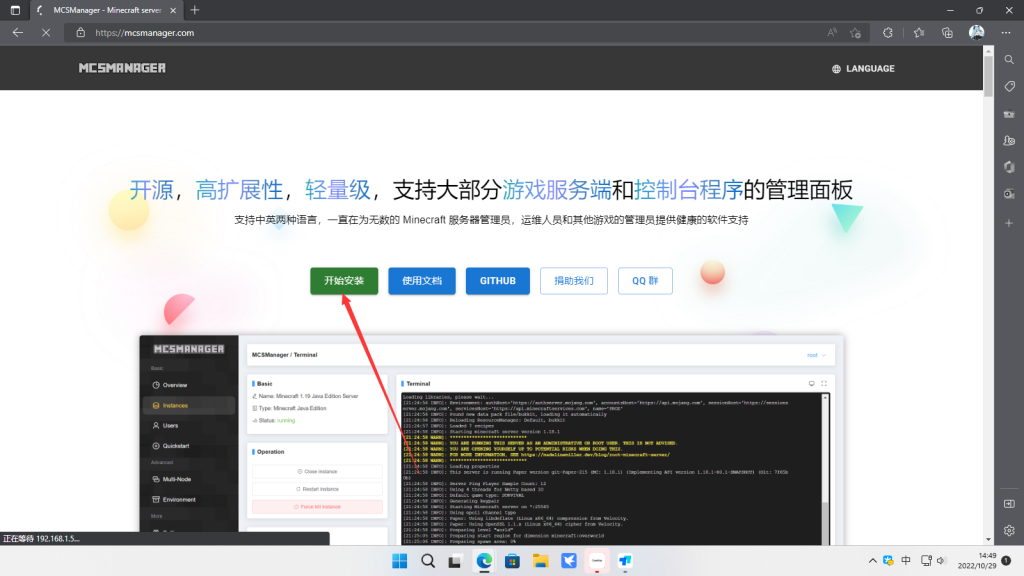Open tab actions menu icon

15,10
